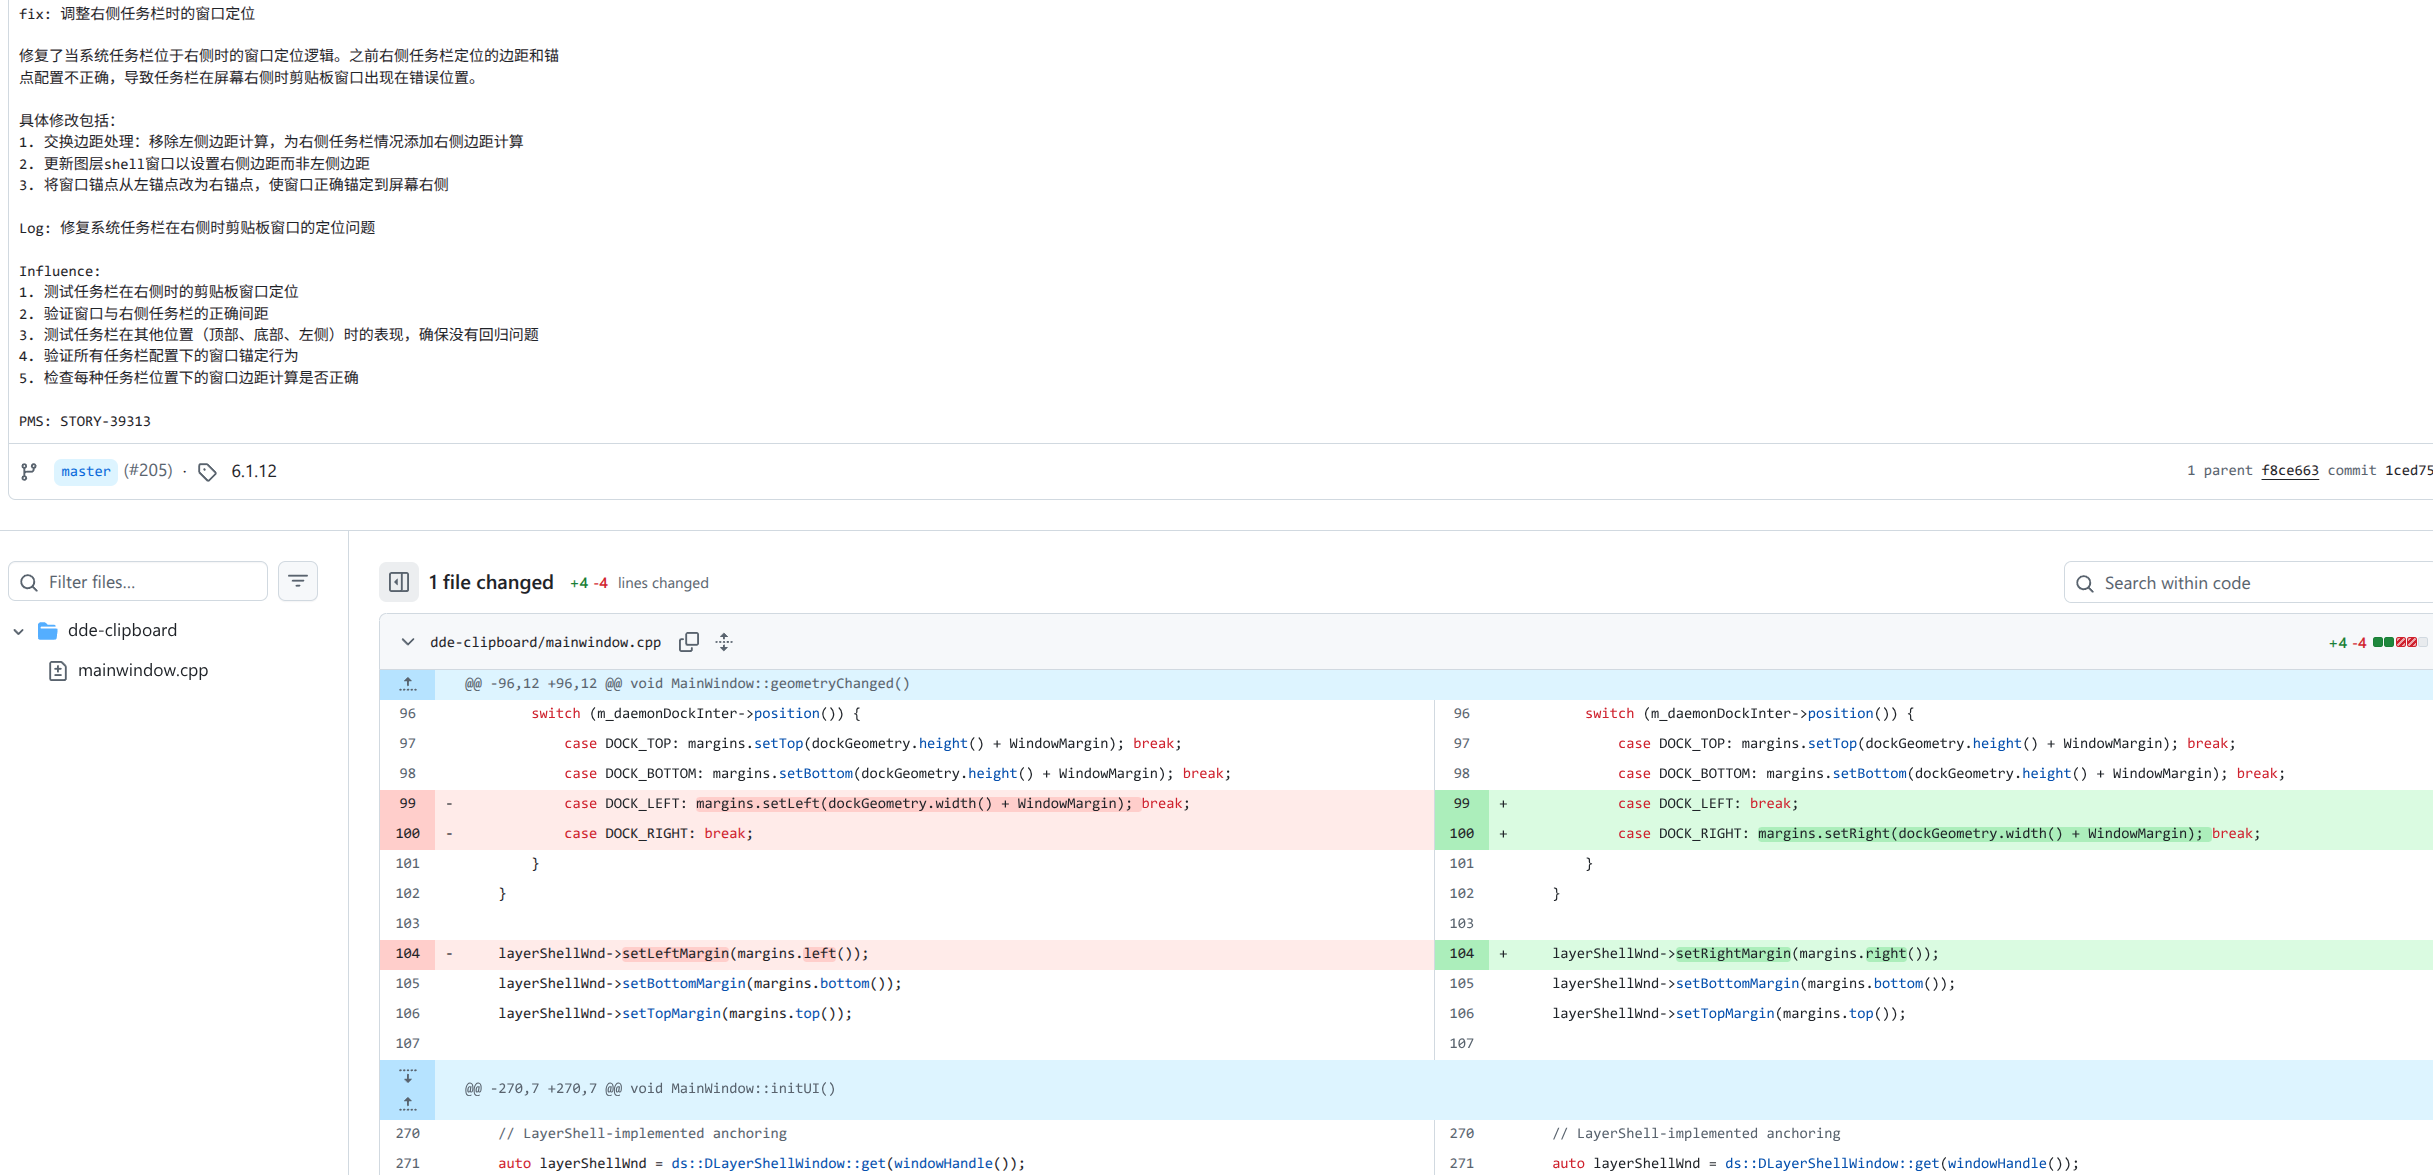Focus the Filter files input field
Screen dimensions: 2433x1175
(x=138, y=582)
